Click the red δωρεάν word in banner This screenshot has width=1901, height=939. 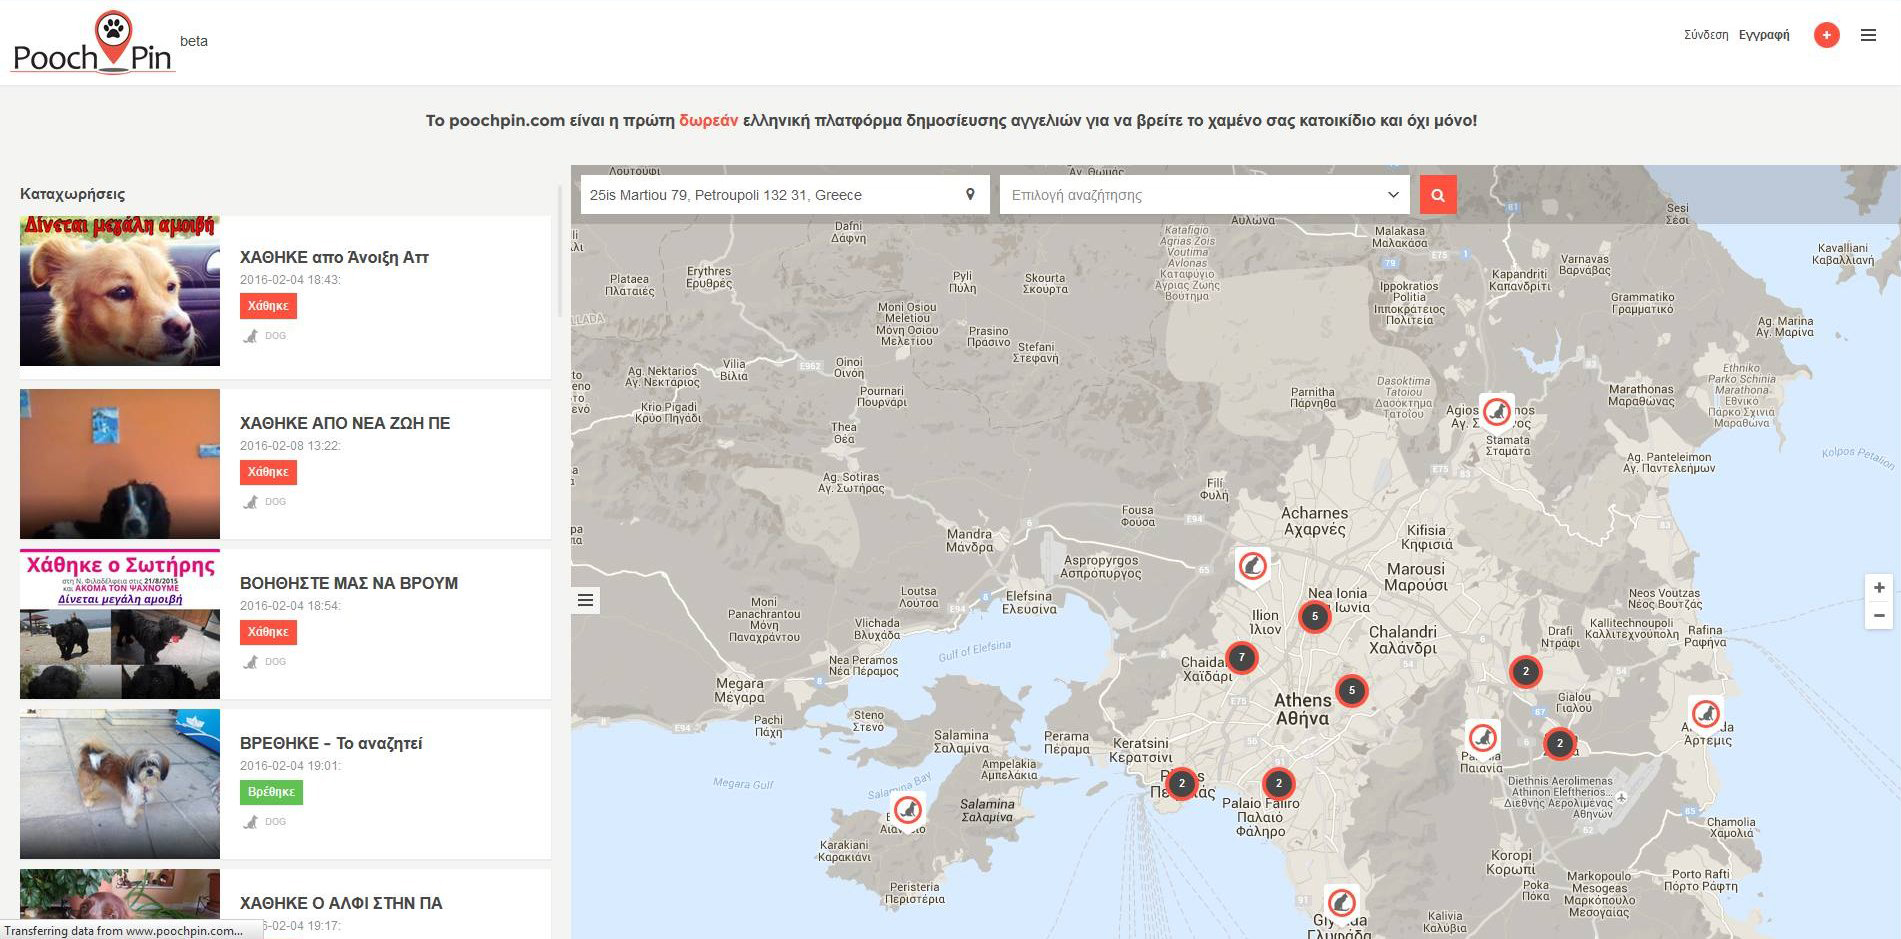tap(708, 120)
